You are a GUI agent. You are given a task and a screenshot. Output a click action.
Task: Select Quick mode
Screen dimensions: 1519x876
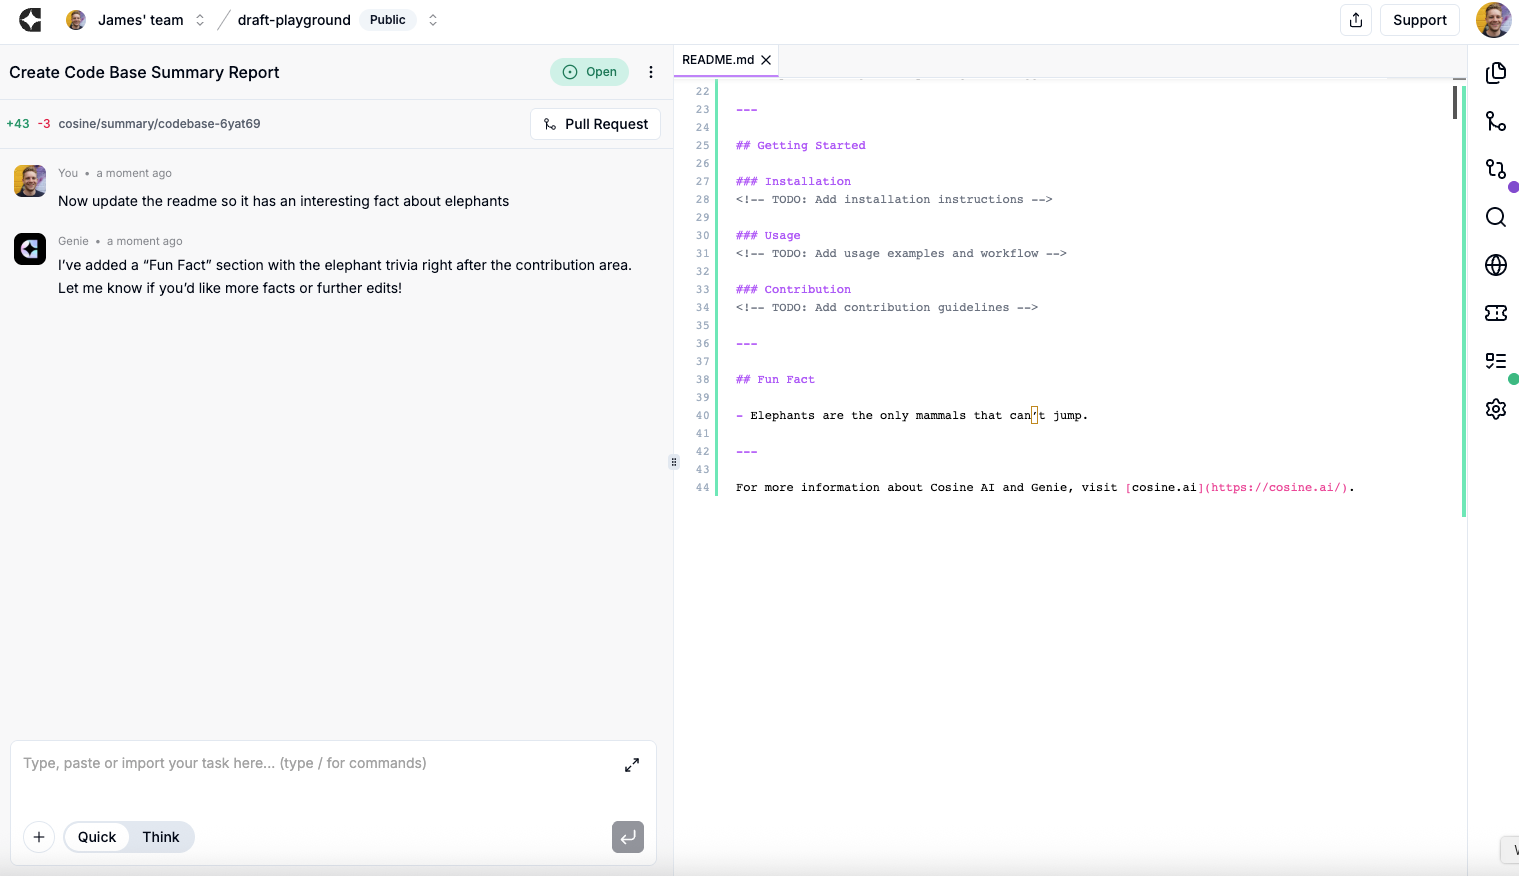[x=97, y=837]
